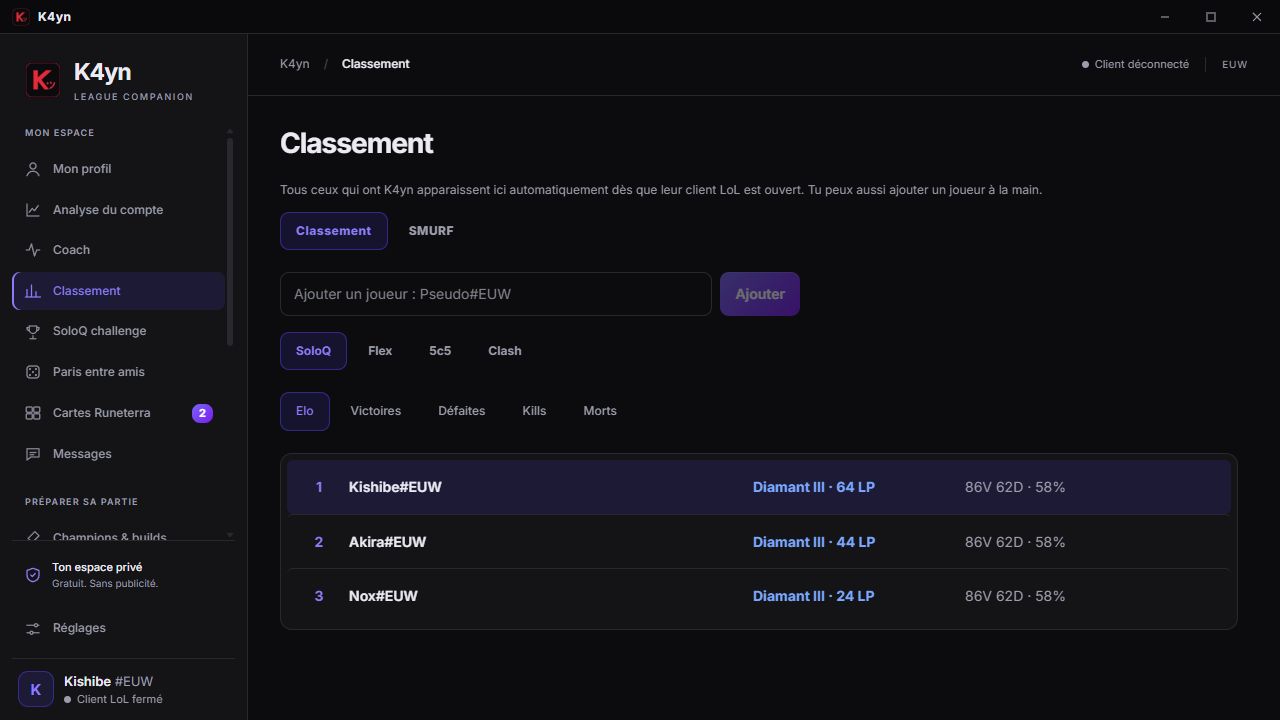Click the Messages chat bubble icon
This screenshot has width=1280, height=720.
click(x=33, y=454)
